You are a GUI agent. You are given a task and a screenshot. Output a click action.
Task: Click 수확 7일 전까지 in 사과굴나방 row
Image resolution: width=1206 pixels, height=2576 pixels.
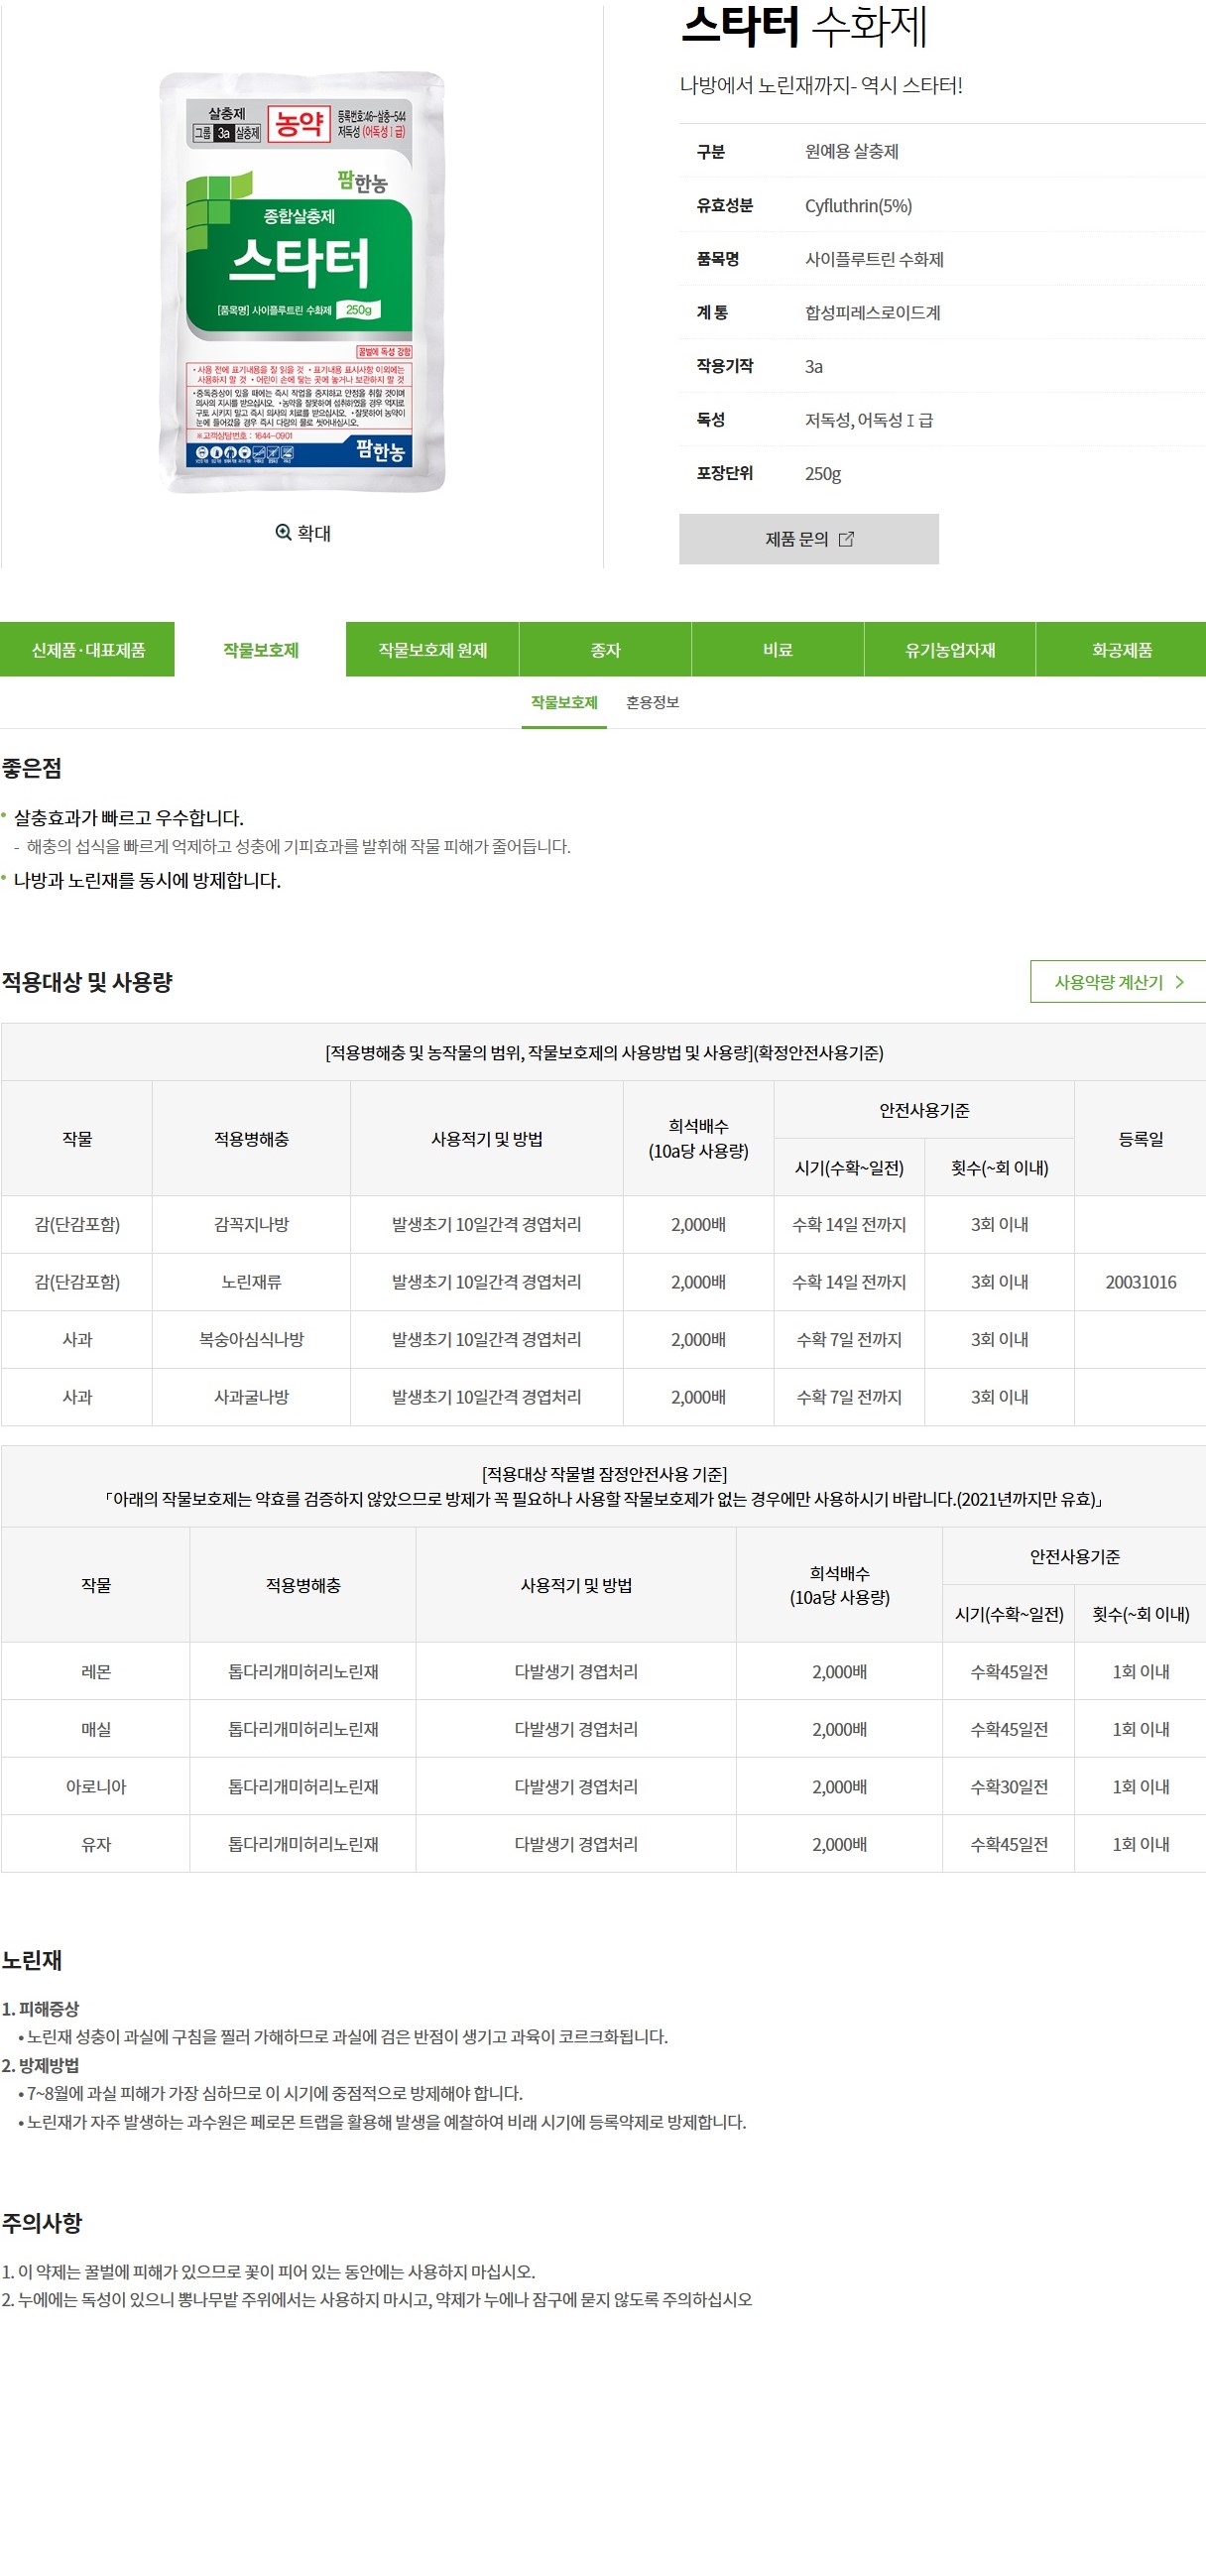click(849, 1397)
